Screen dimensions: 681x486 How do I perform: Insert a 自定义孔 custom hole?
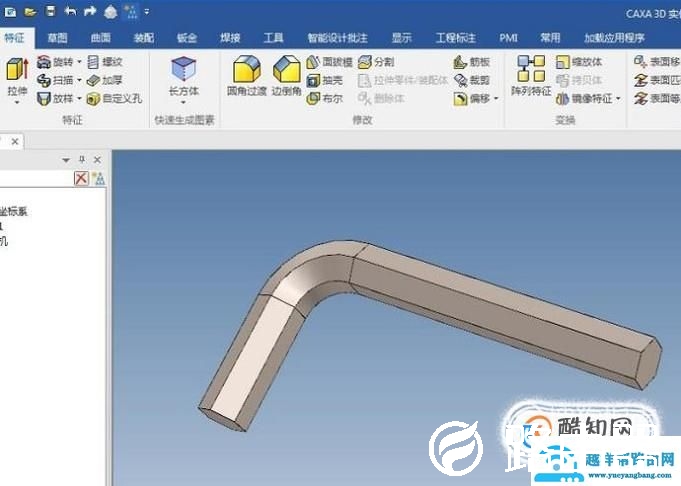(x=115, y=99)
